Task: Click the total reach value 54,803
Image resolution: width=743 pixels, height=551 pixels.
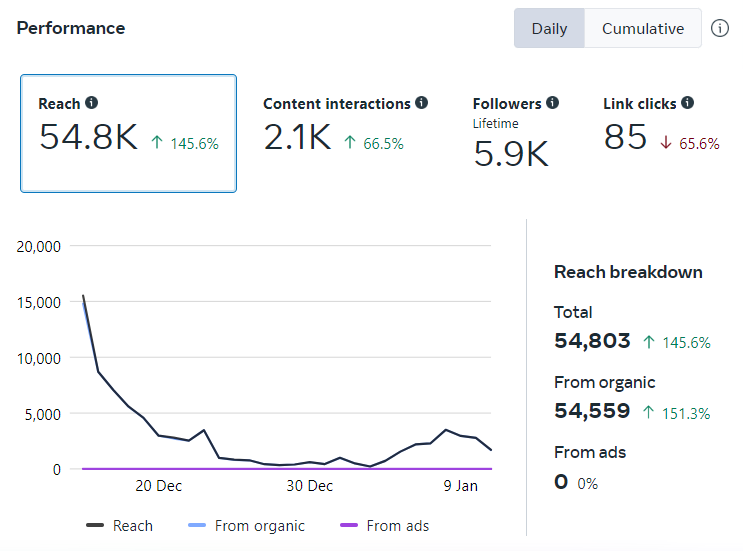Action: click(592, 341)
